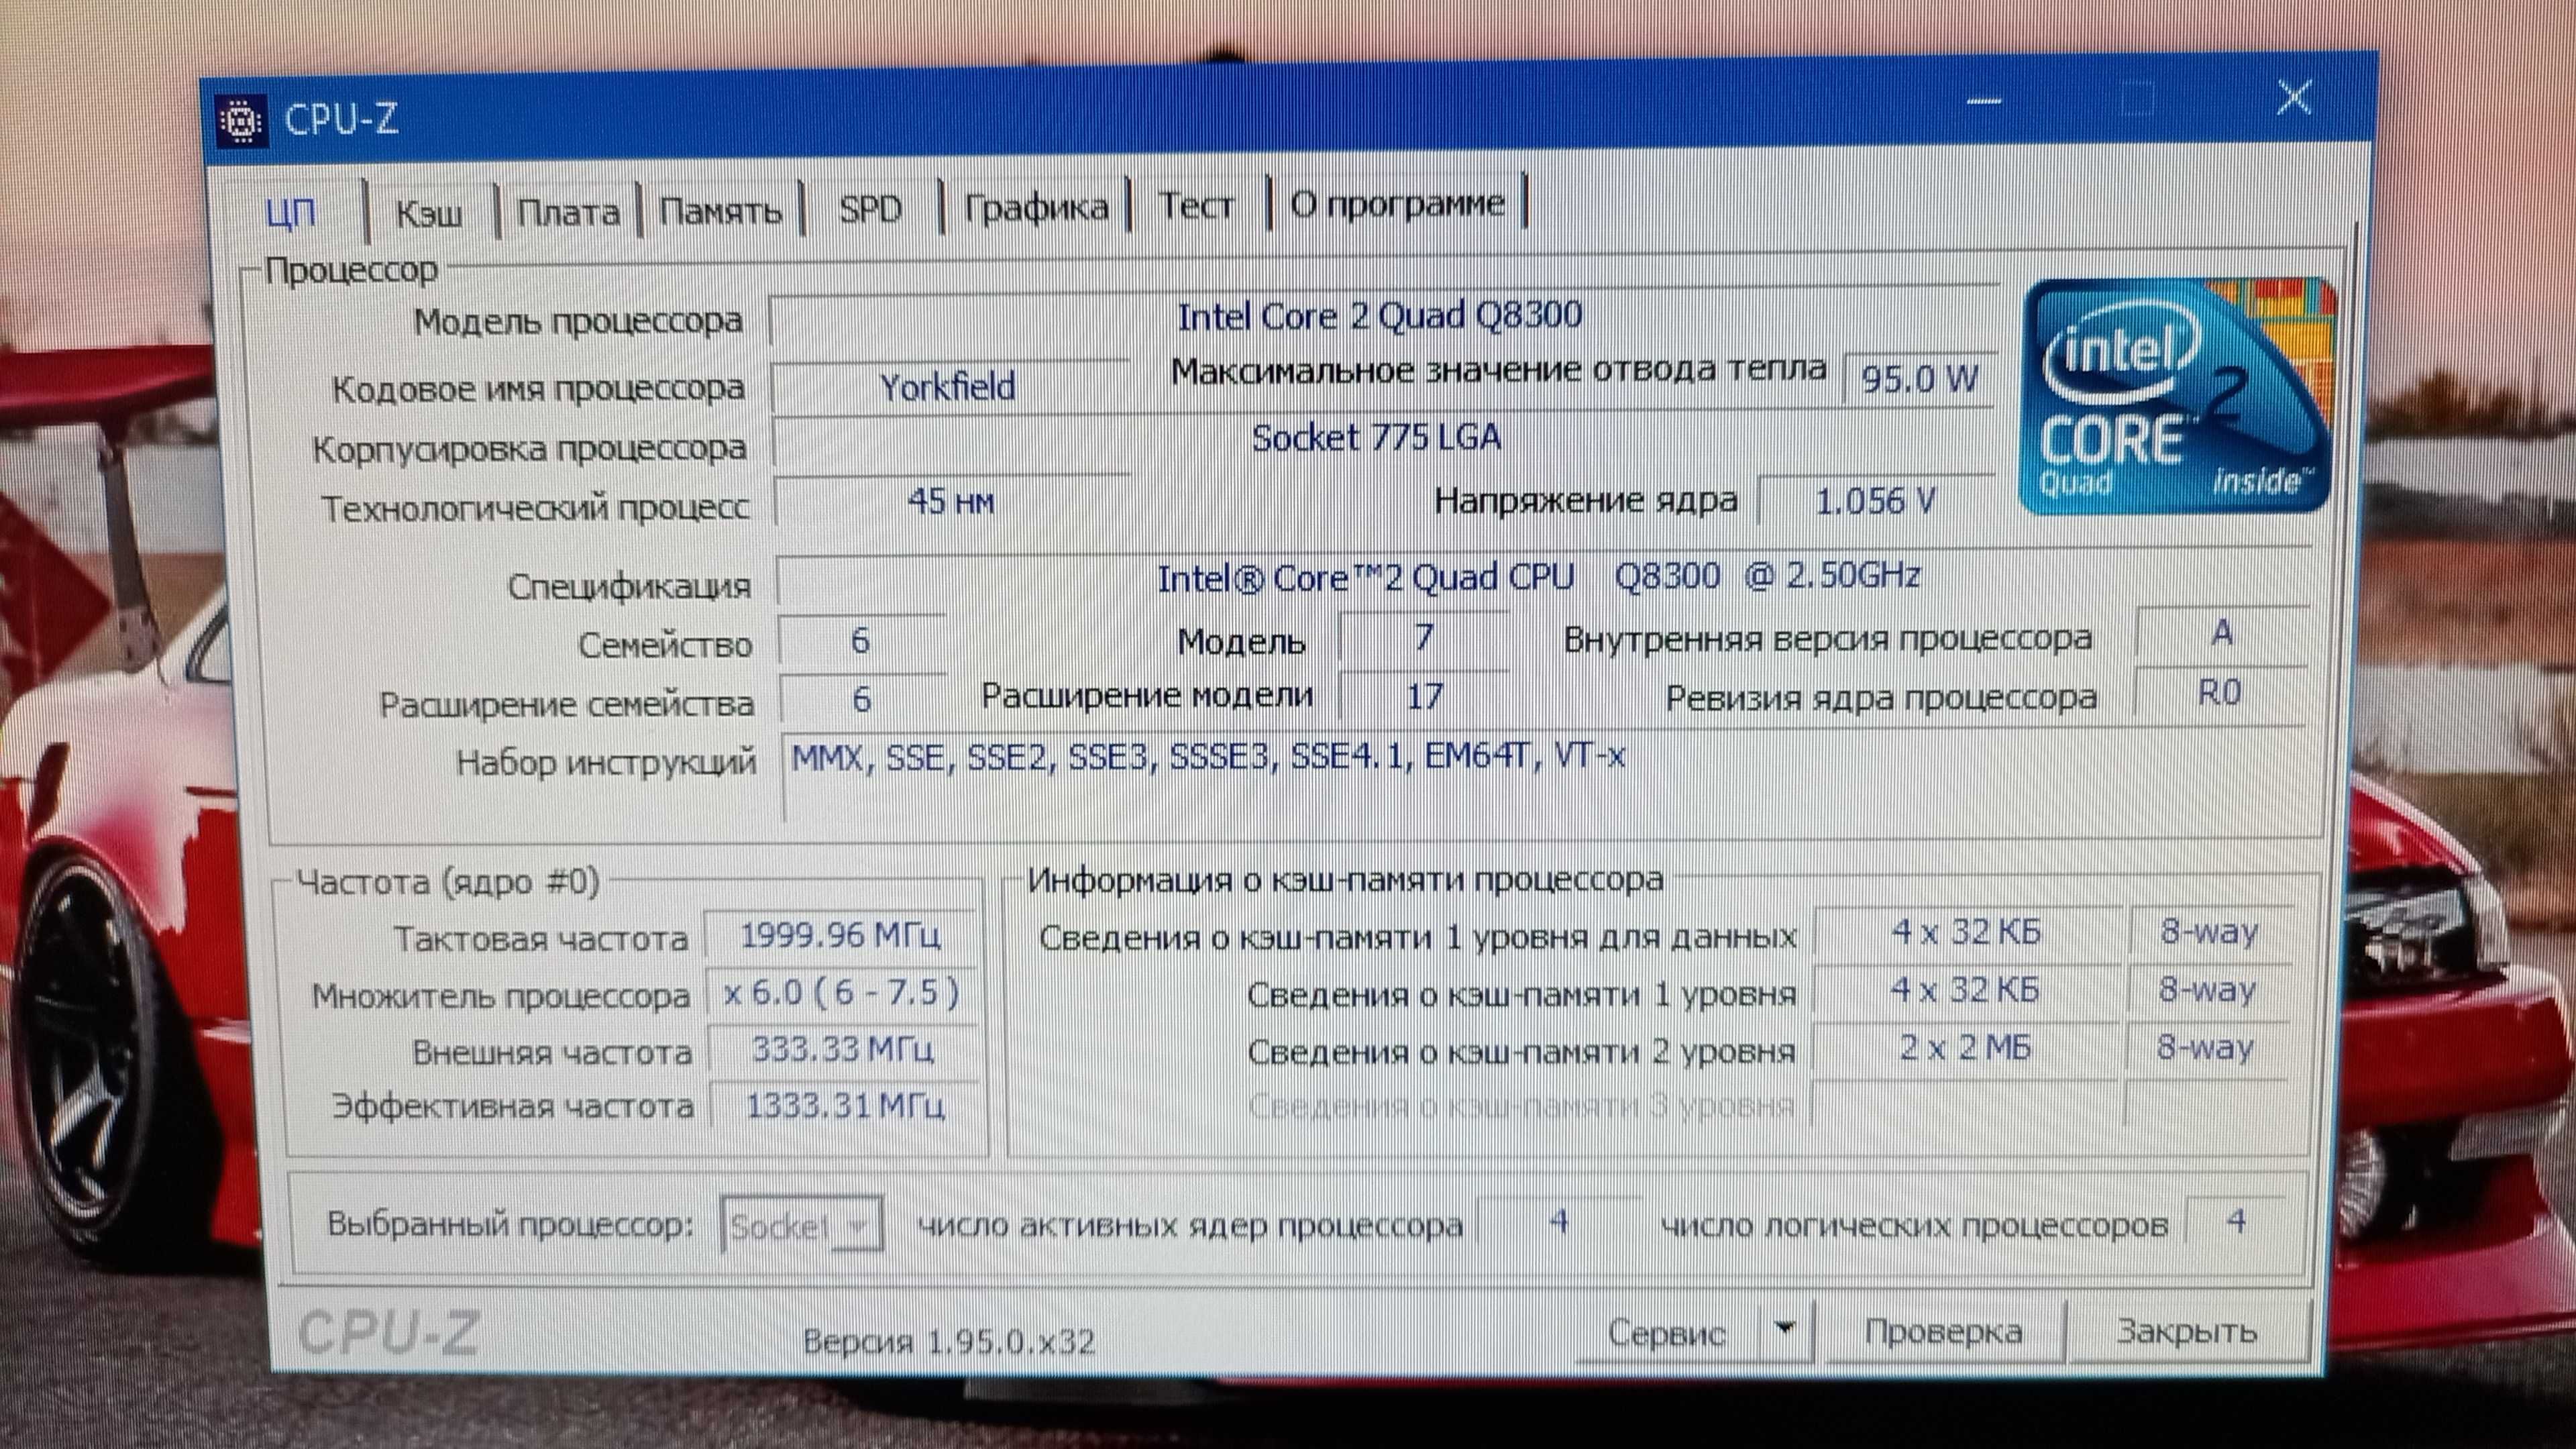2576x1449 pixels.
Task: Click the Intel Core 2 Quad logo badge
Action: click(2178, 397)
